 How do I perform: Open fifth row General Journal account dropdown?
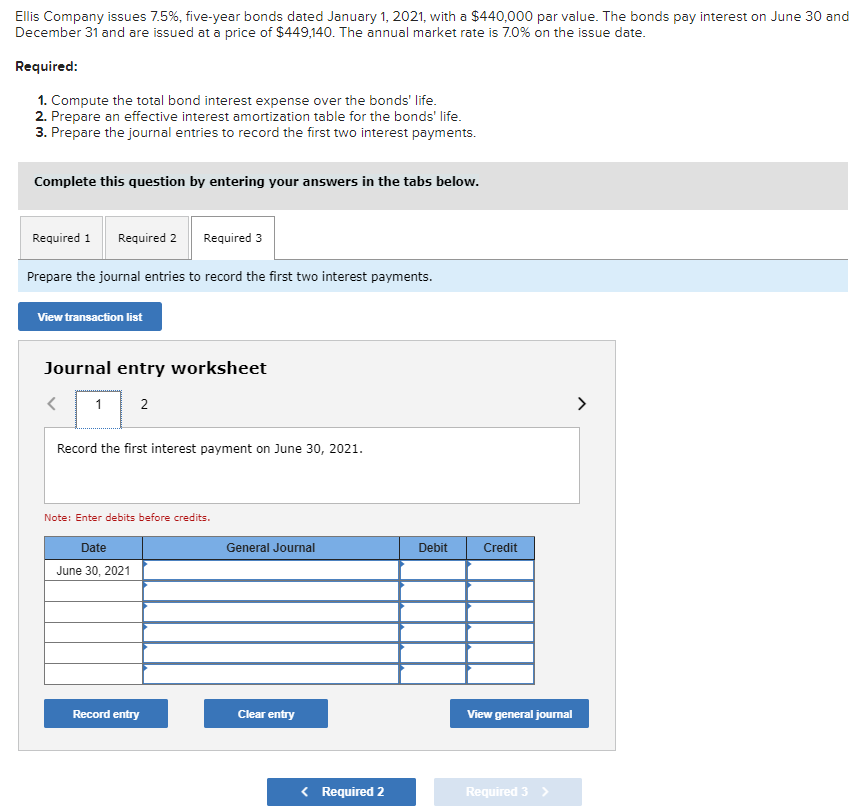point(271,653)
